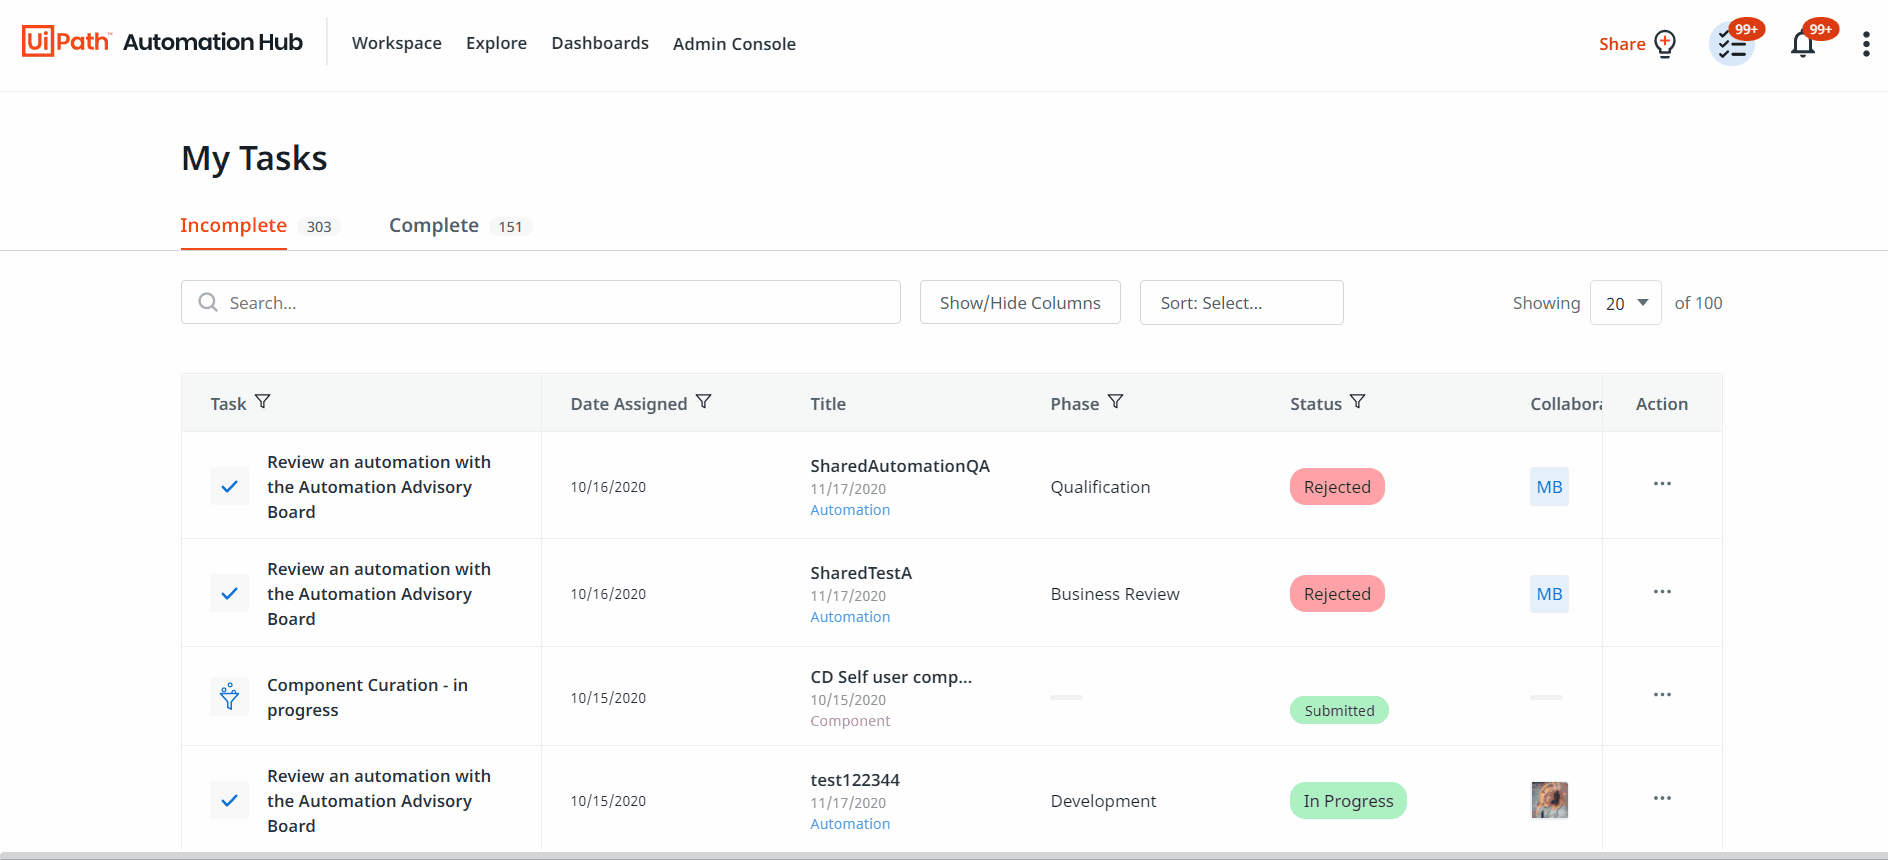Open the vertical three-dot header menu

pos(1866,44)
